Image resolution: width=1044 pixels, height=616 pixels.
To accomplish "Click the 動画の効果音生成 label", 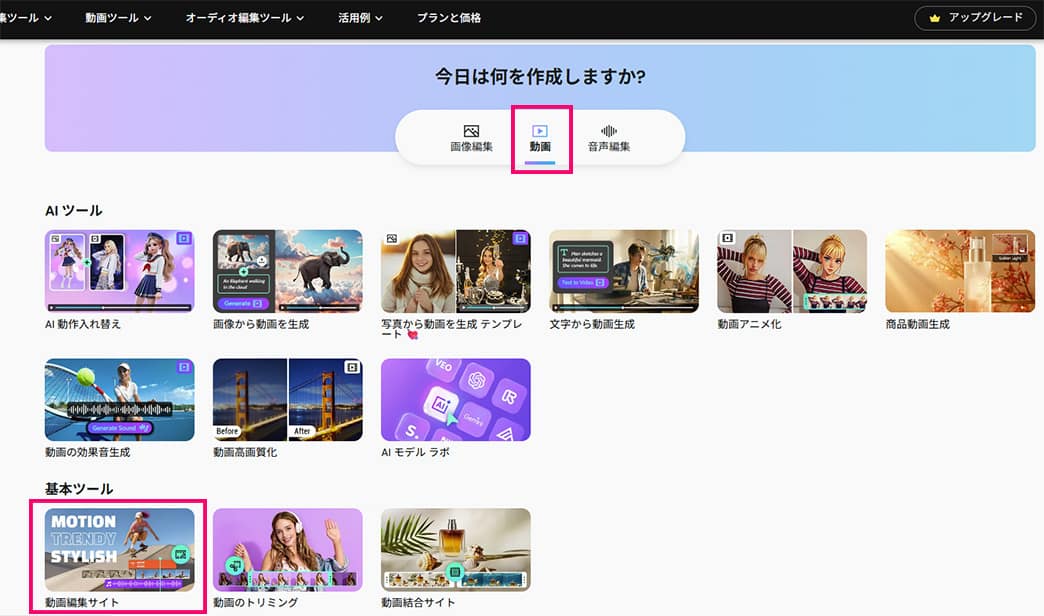I will (x=87, y=452).
